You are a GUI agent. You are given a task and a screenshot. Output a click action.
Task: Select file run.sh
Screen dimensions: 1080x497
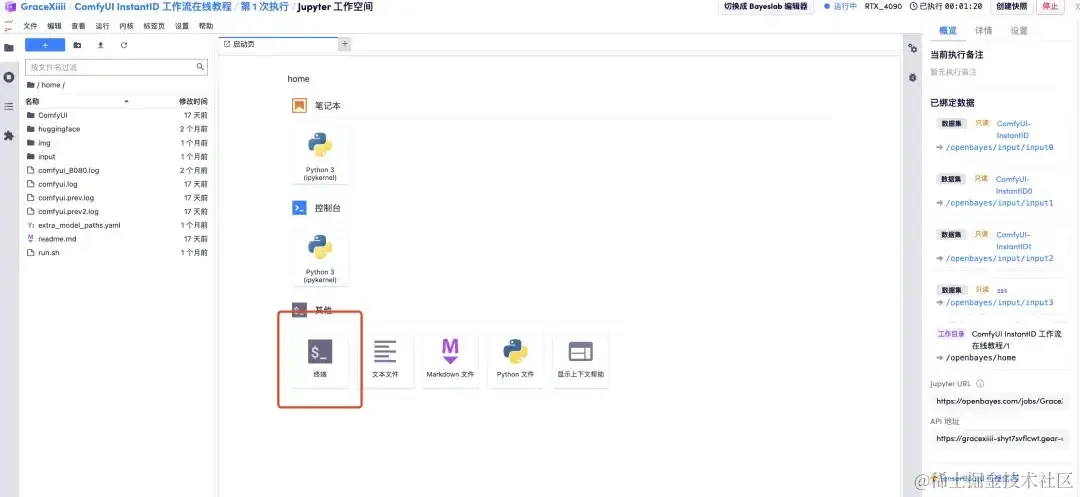tap(117, 253)
